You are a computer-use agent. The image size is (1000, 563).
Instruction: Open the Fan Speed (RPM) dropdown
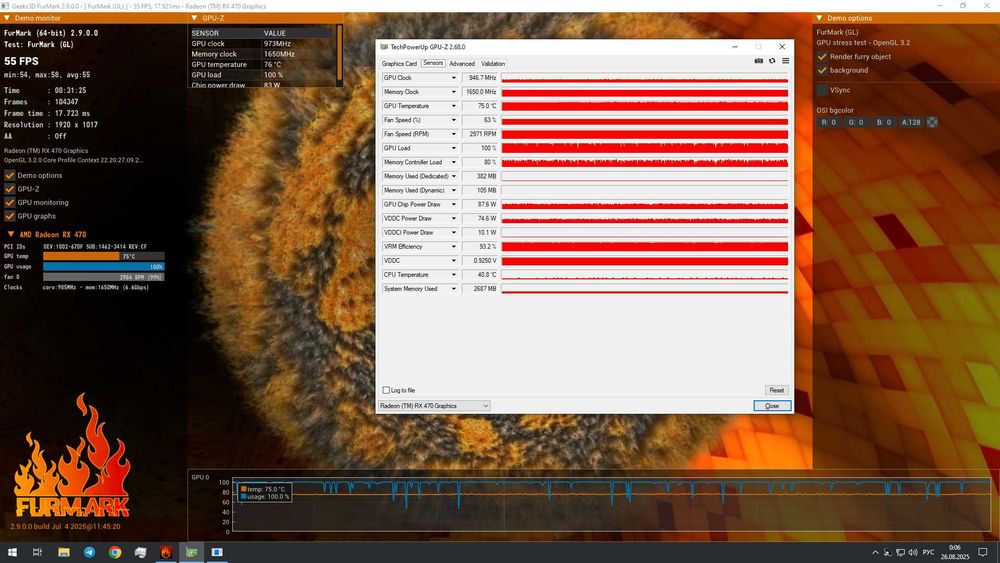[x=454, y=134]
